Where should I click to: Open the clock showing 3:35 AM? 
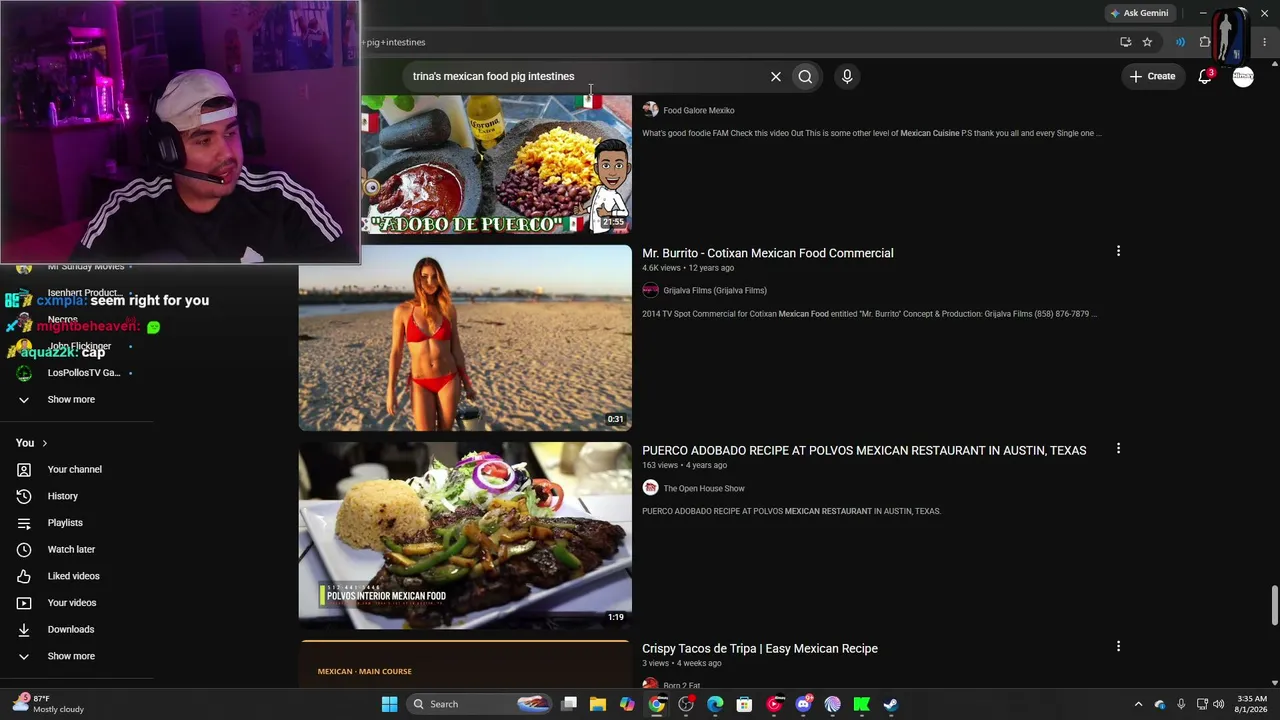(x=1252, y=704)
